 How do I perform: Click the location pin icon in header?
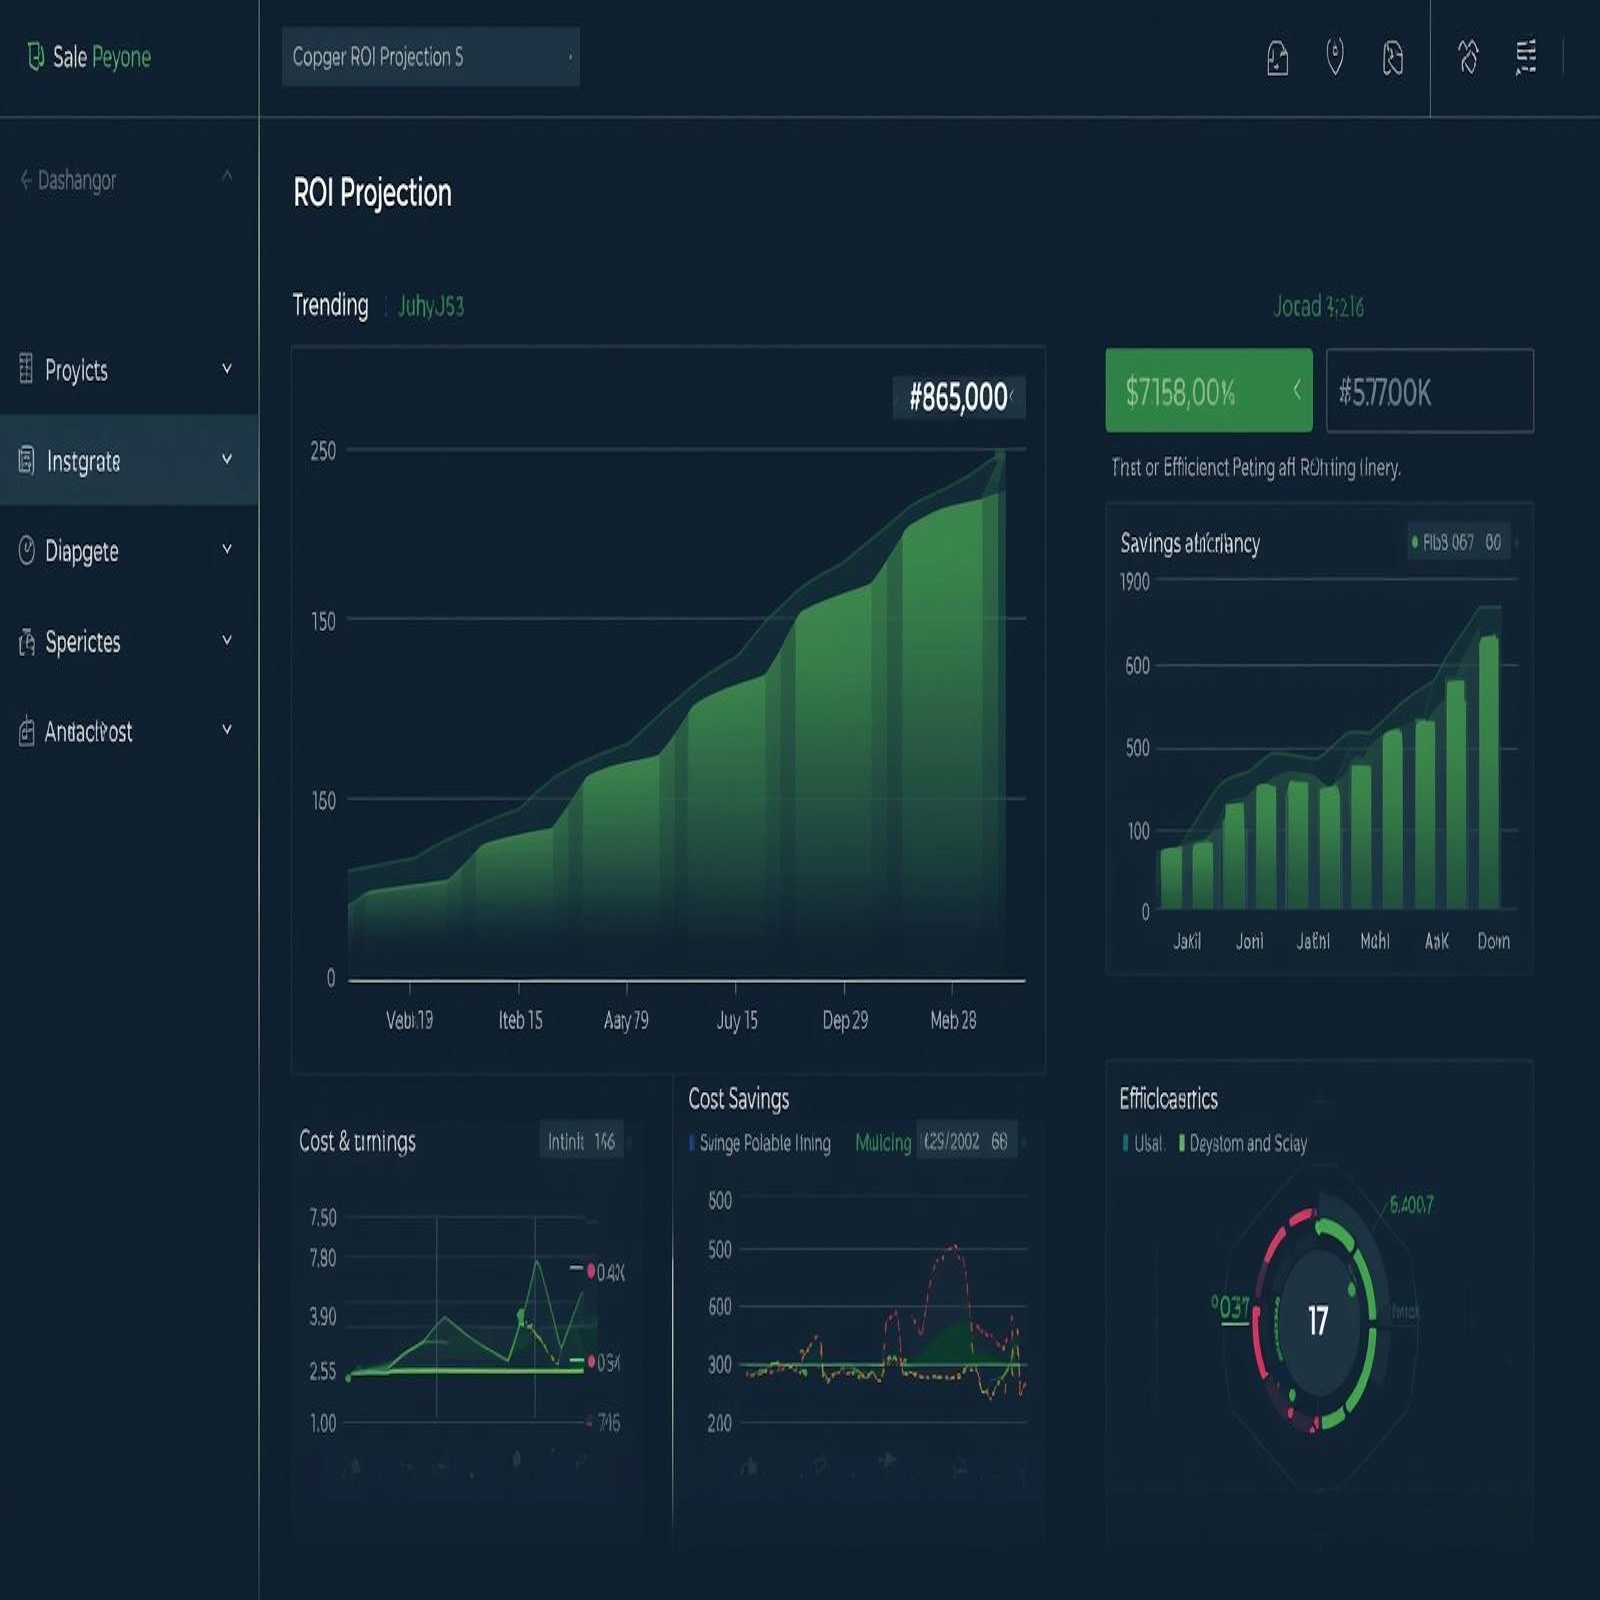[1335, 57]
